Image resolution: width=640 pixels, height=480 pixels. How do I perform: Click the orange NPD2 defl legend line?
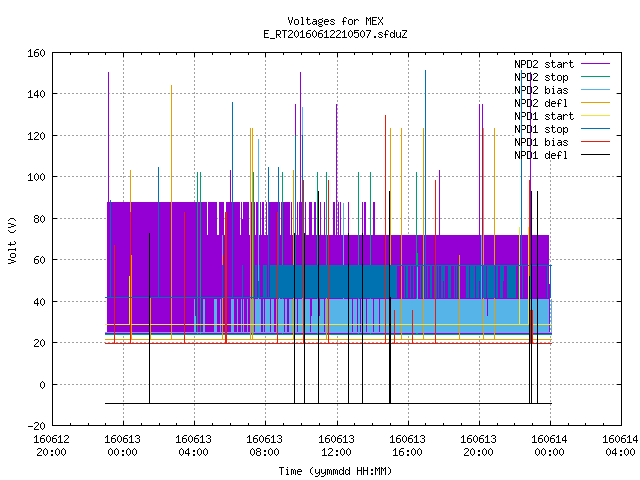(595, 103)
